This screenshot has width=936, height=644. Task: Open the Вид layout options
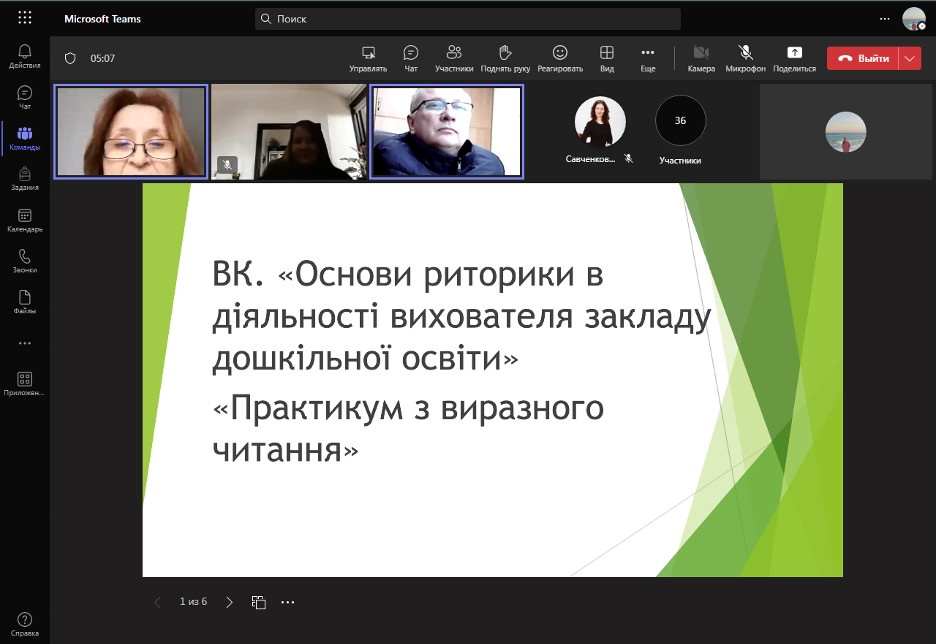[x=607, y=53]
